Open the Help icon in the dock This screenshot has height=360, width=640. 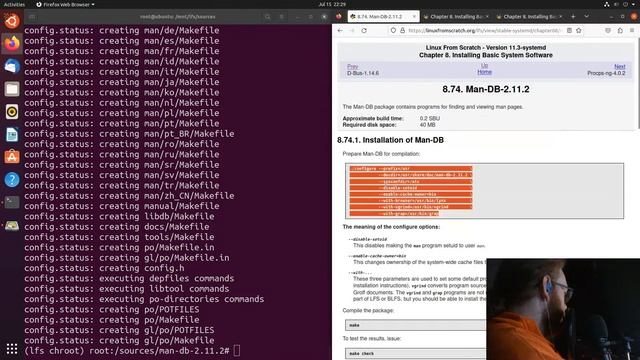12,180
